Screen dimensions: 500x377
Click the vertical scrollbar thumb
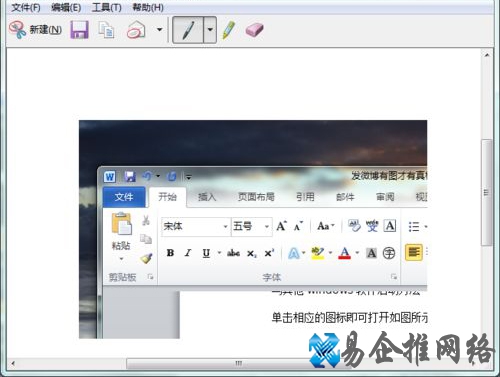pos(487,193)
